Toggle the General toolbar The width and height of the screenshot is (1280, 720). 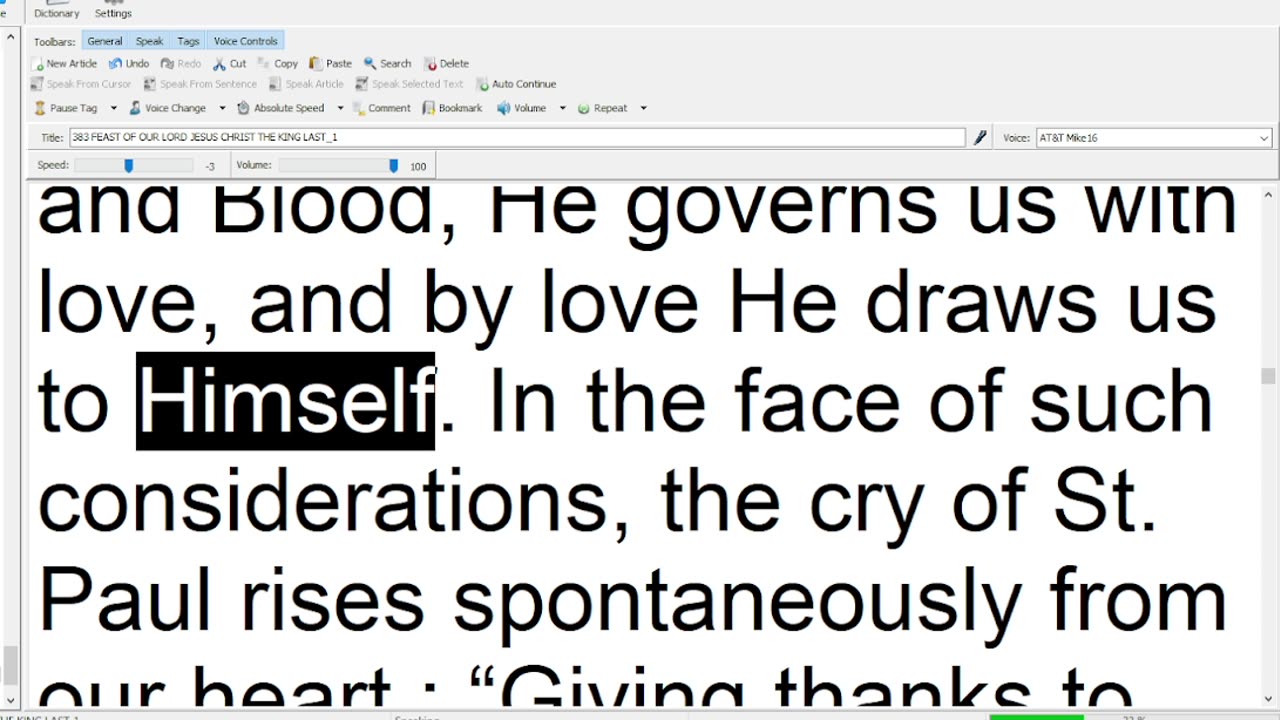[104, 41]
